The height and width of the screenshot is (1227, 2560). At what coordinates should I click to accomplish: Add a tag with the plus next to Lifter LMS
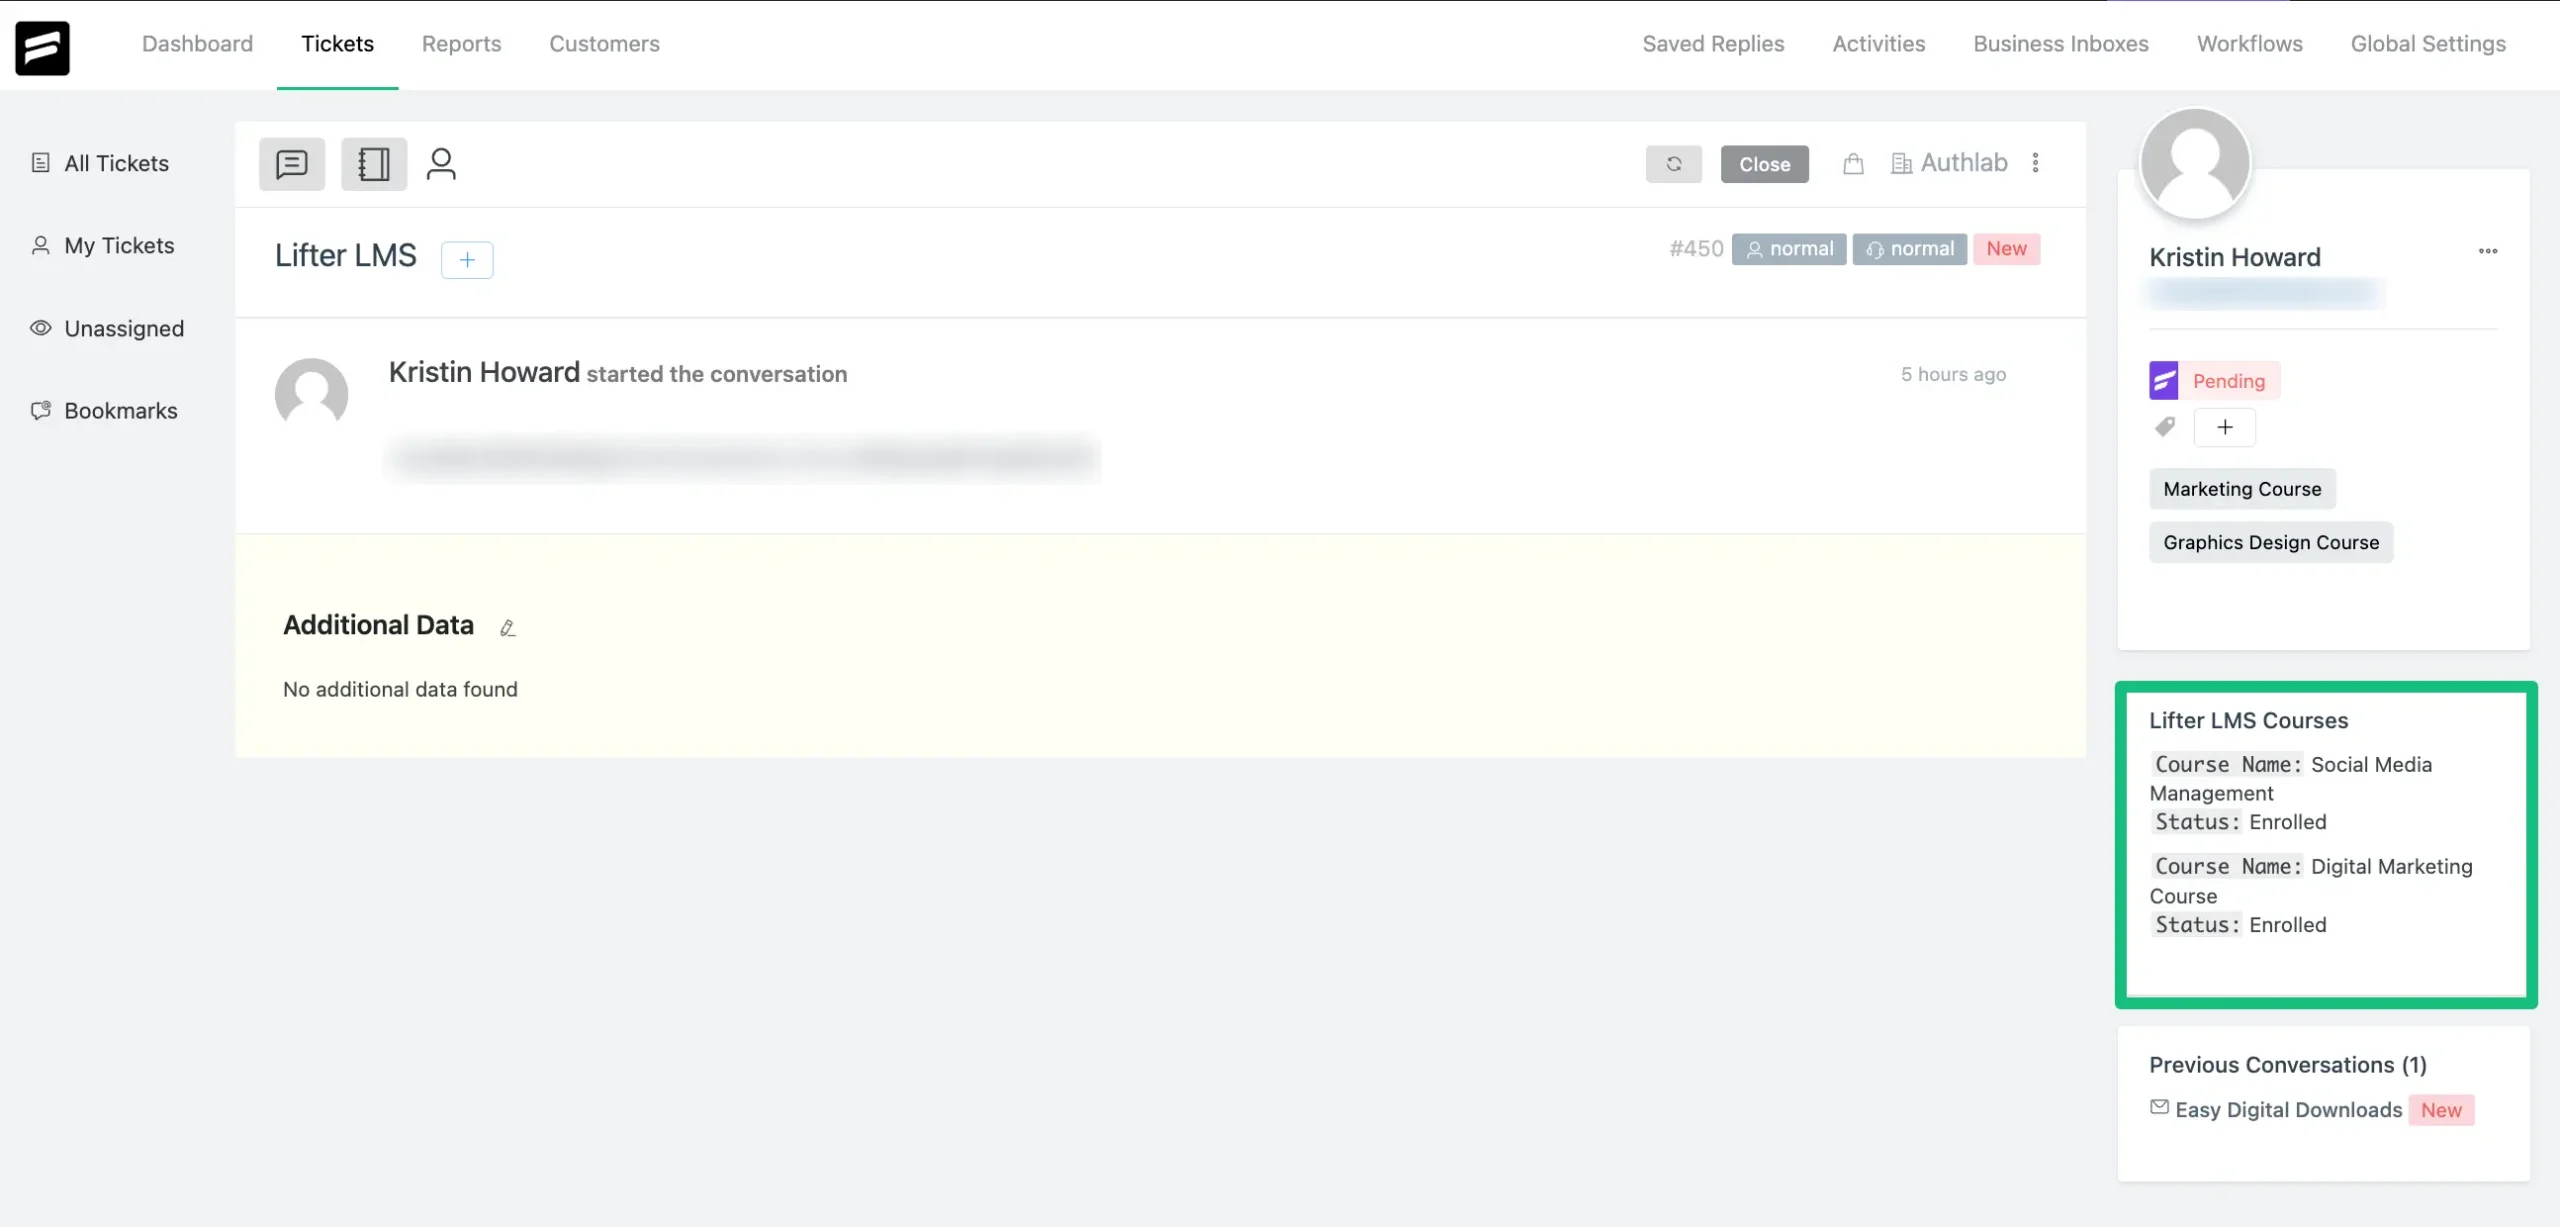point(467,260)
